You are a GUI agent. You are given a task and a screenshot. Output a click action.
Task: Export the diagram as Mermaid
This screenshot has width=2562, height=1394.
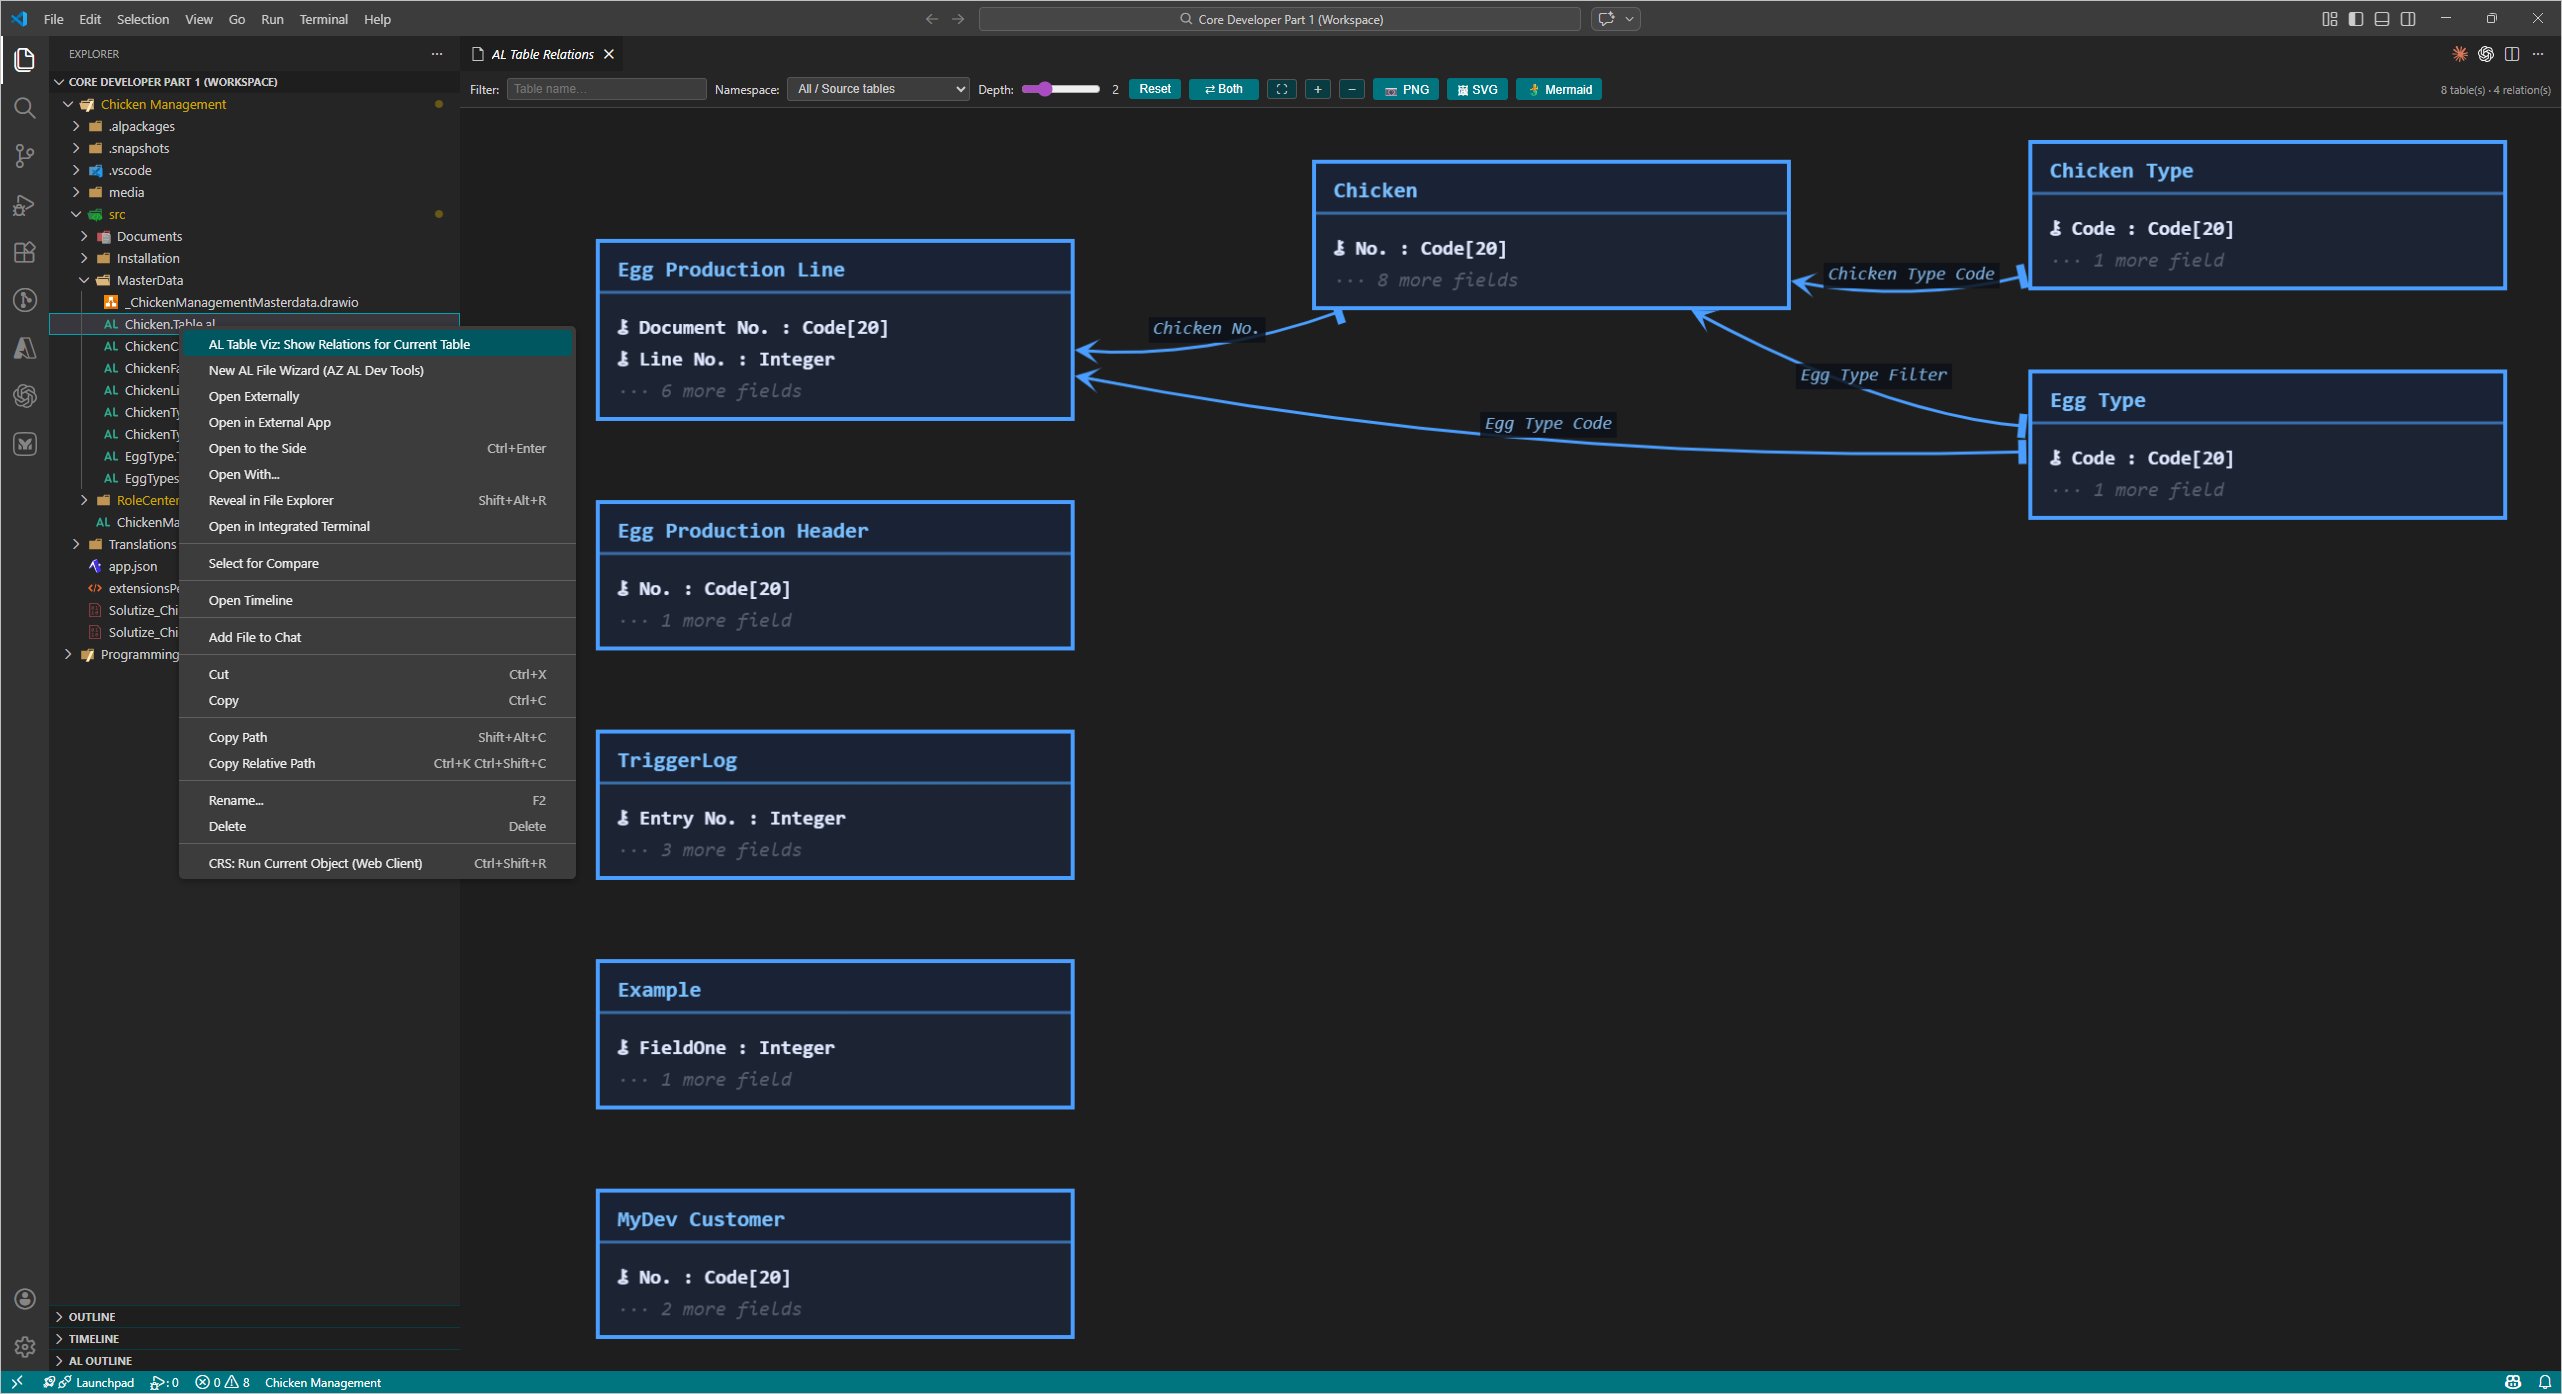point(1559,89)
